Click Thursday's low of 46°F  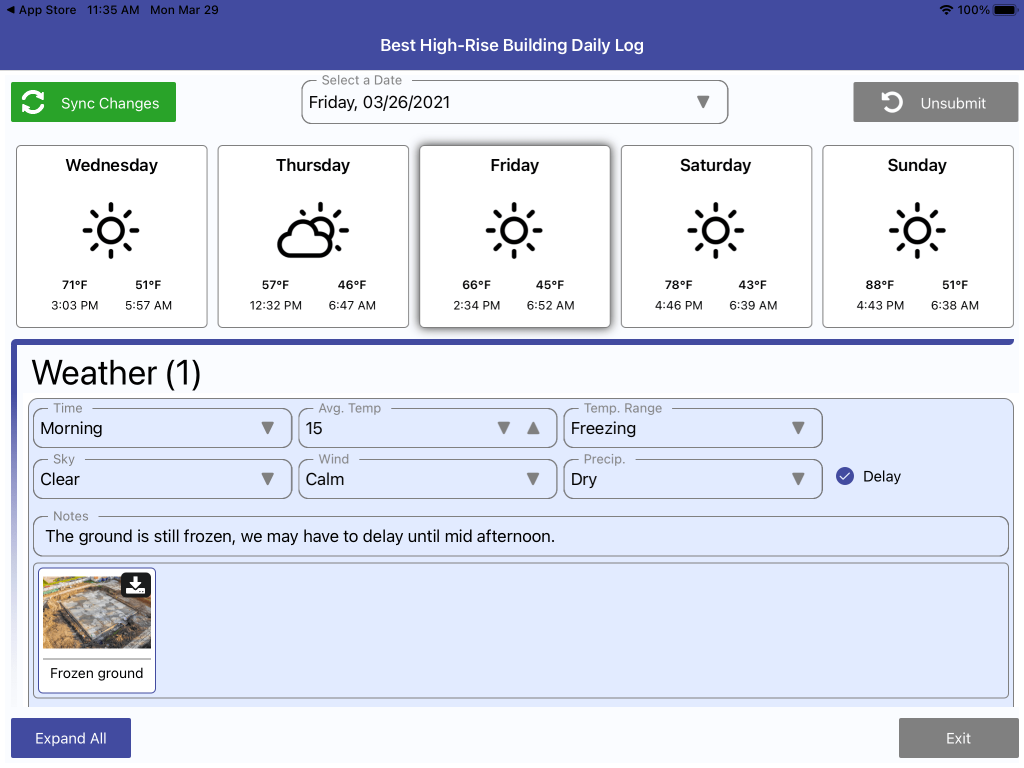[x=352, y=285]
